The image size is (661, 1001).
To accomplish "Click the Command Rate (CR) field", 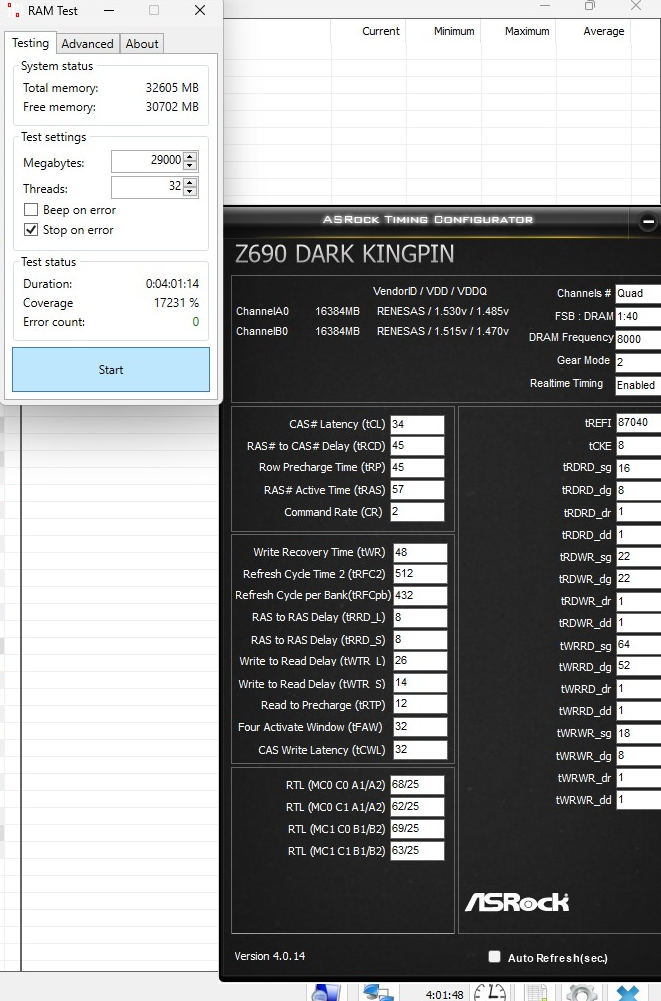I will 417,512.
